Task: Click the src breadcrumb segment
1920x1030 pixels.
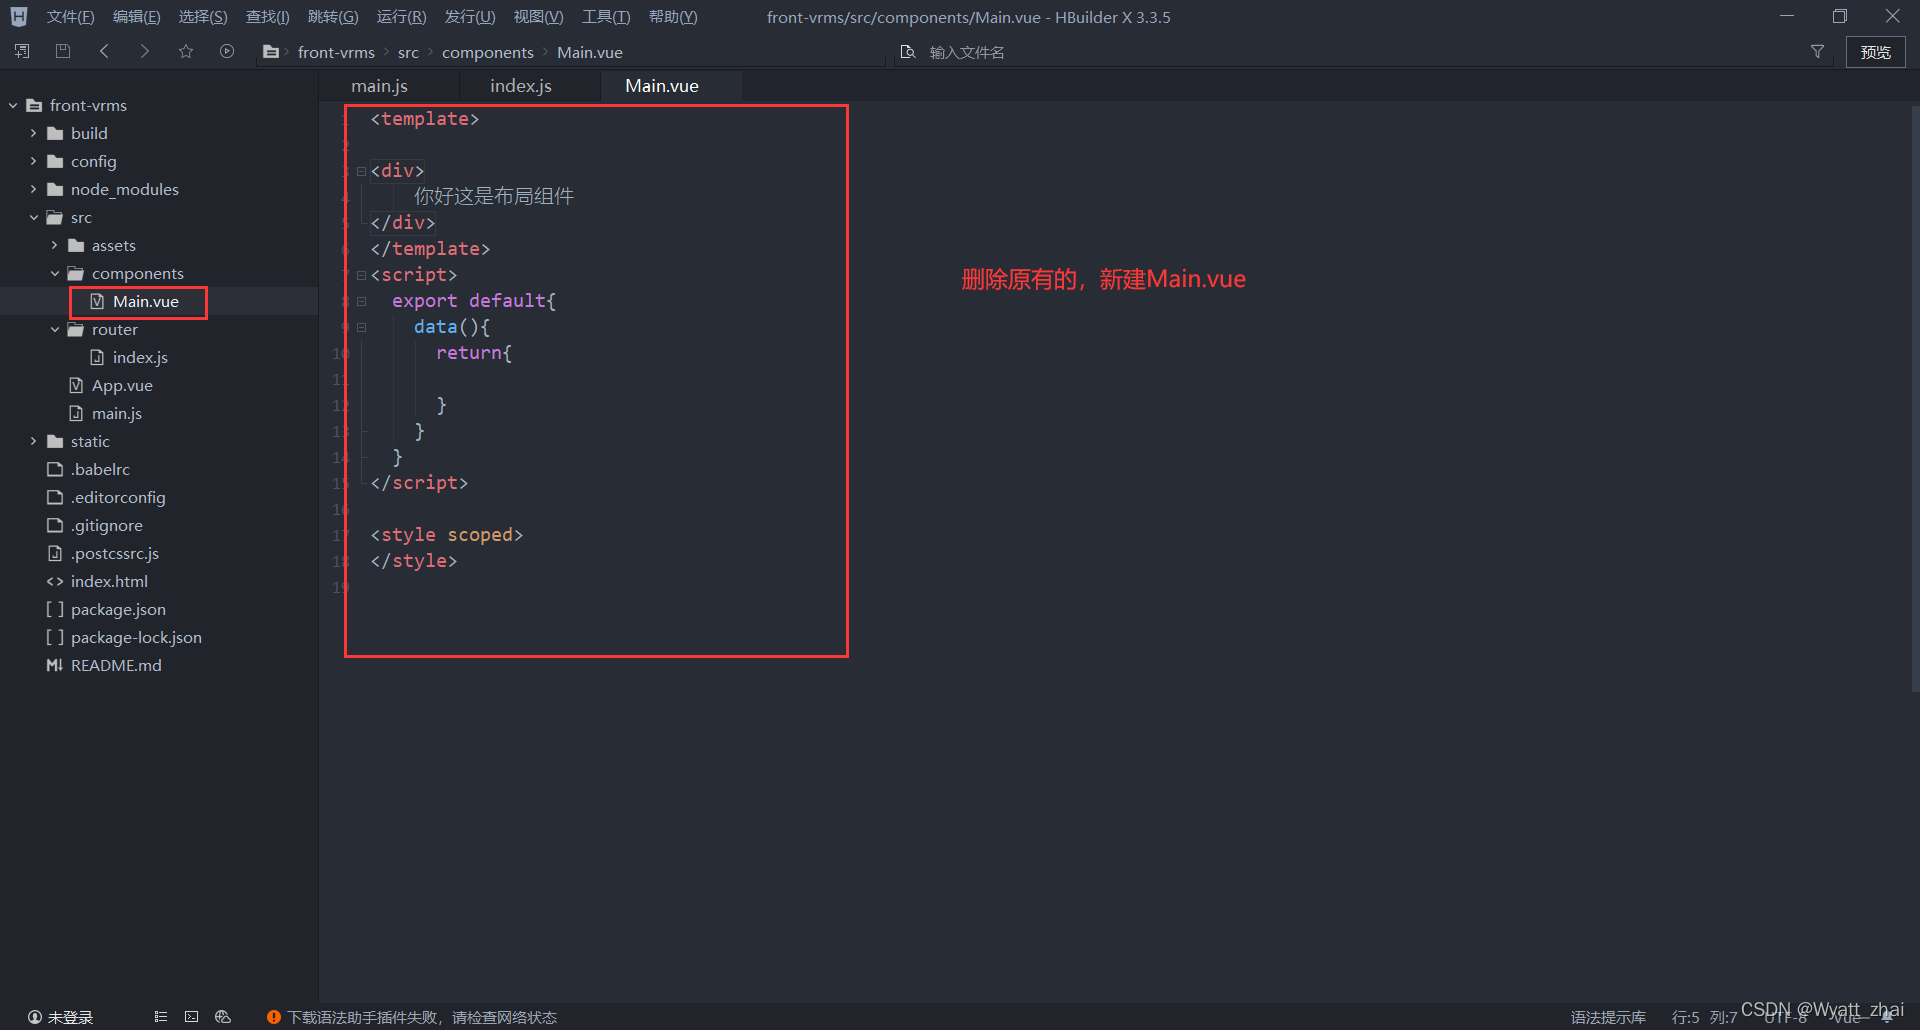Action: (408, 52)
